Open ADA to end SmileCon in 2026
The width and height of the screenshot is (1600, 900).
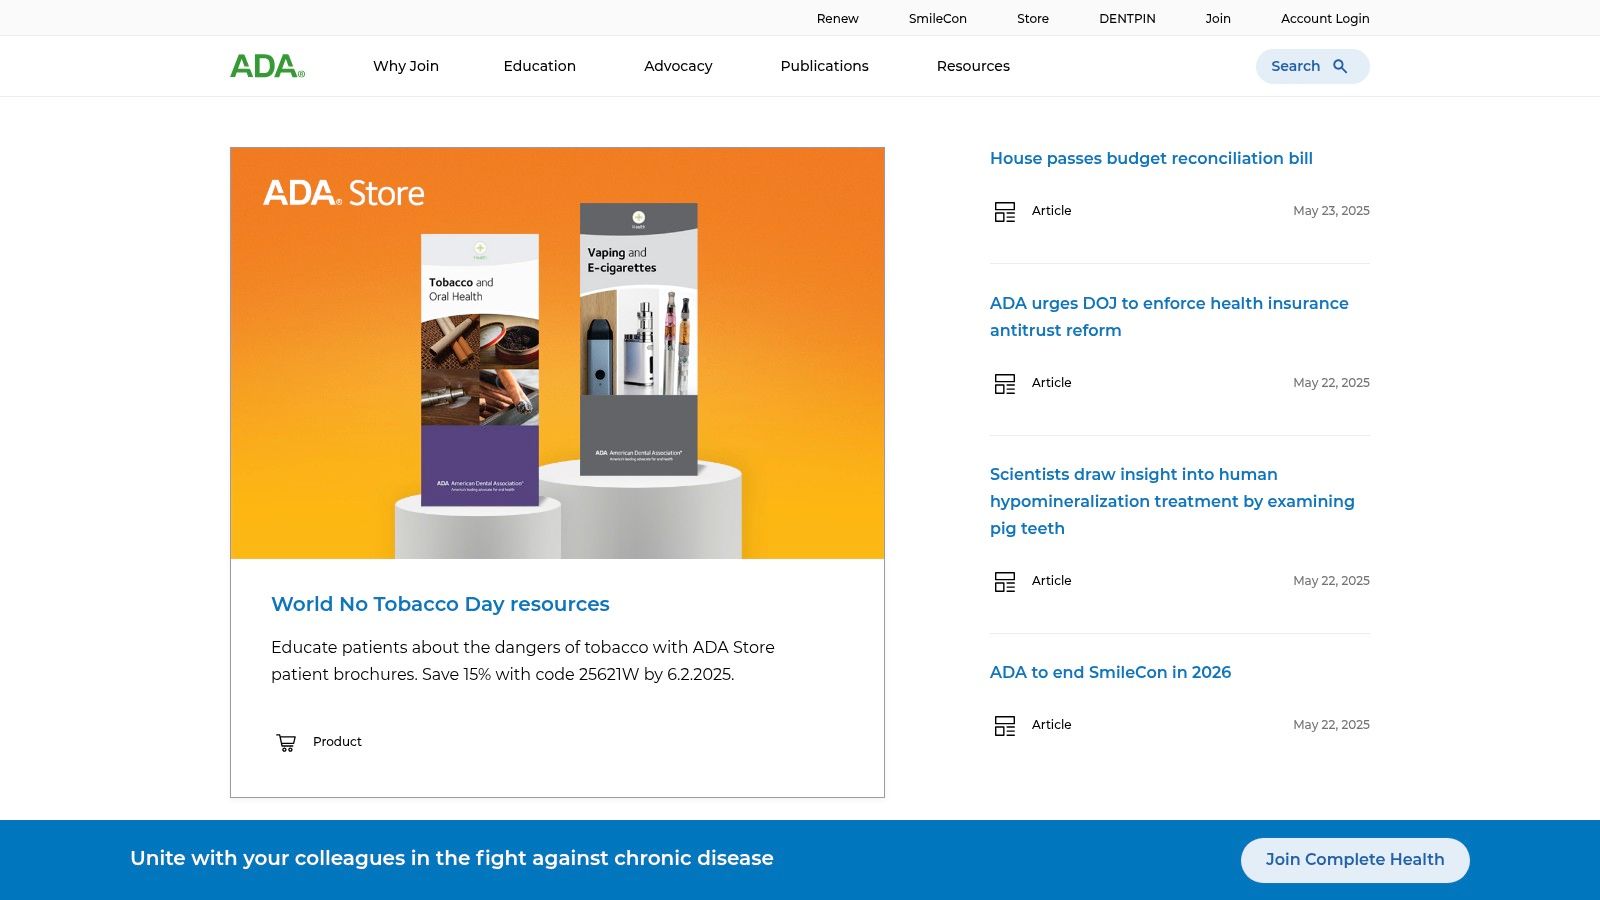[x=1110, y=672]
